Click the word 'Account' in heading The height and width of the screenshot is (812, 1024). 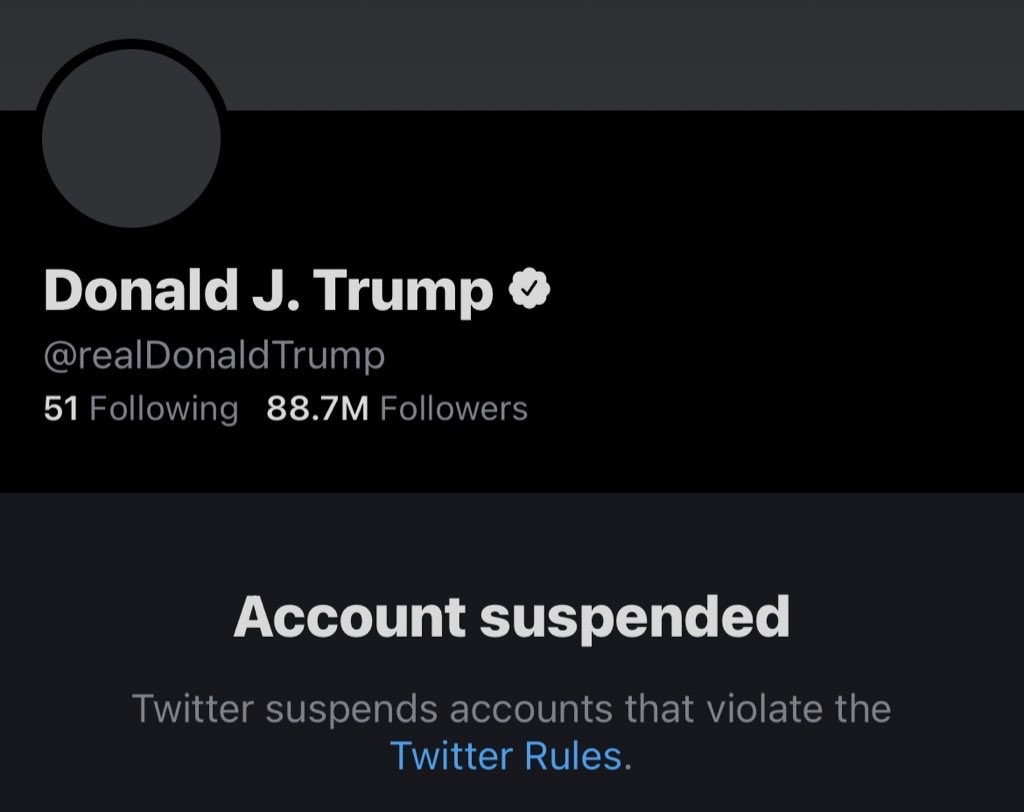click(x=350, y=617)
